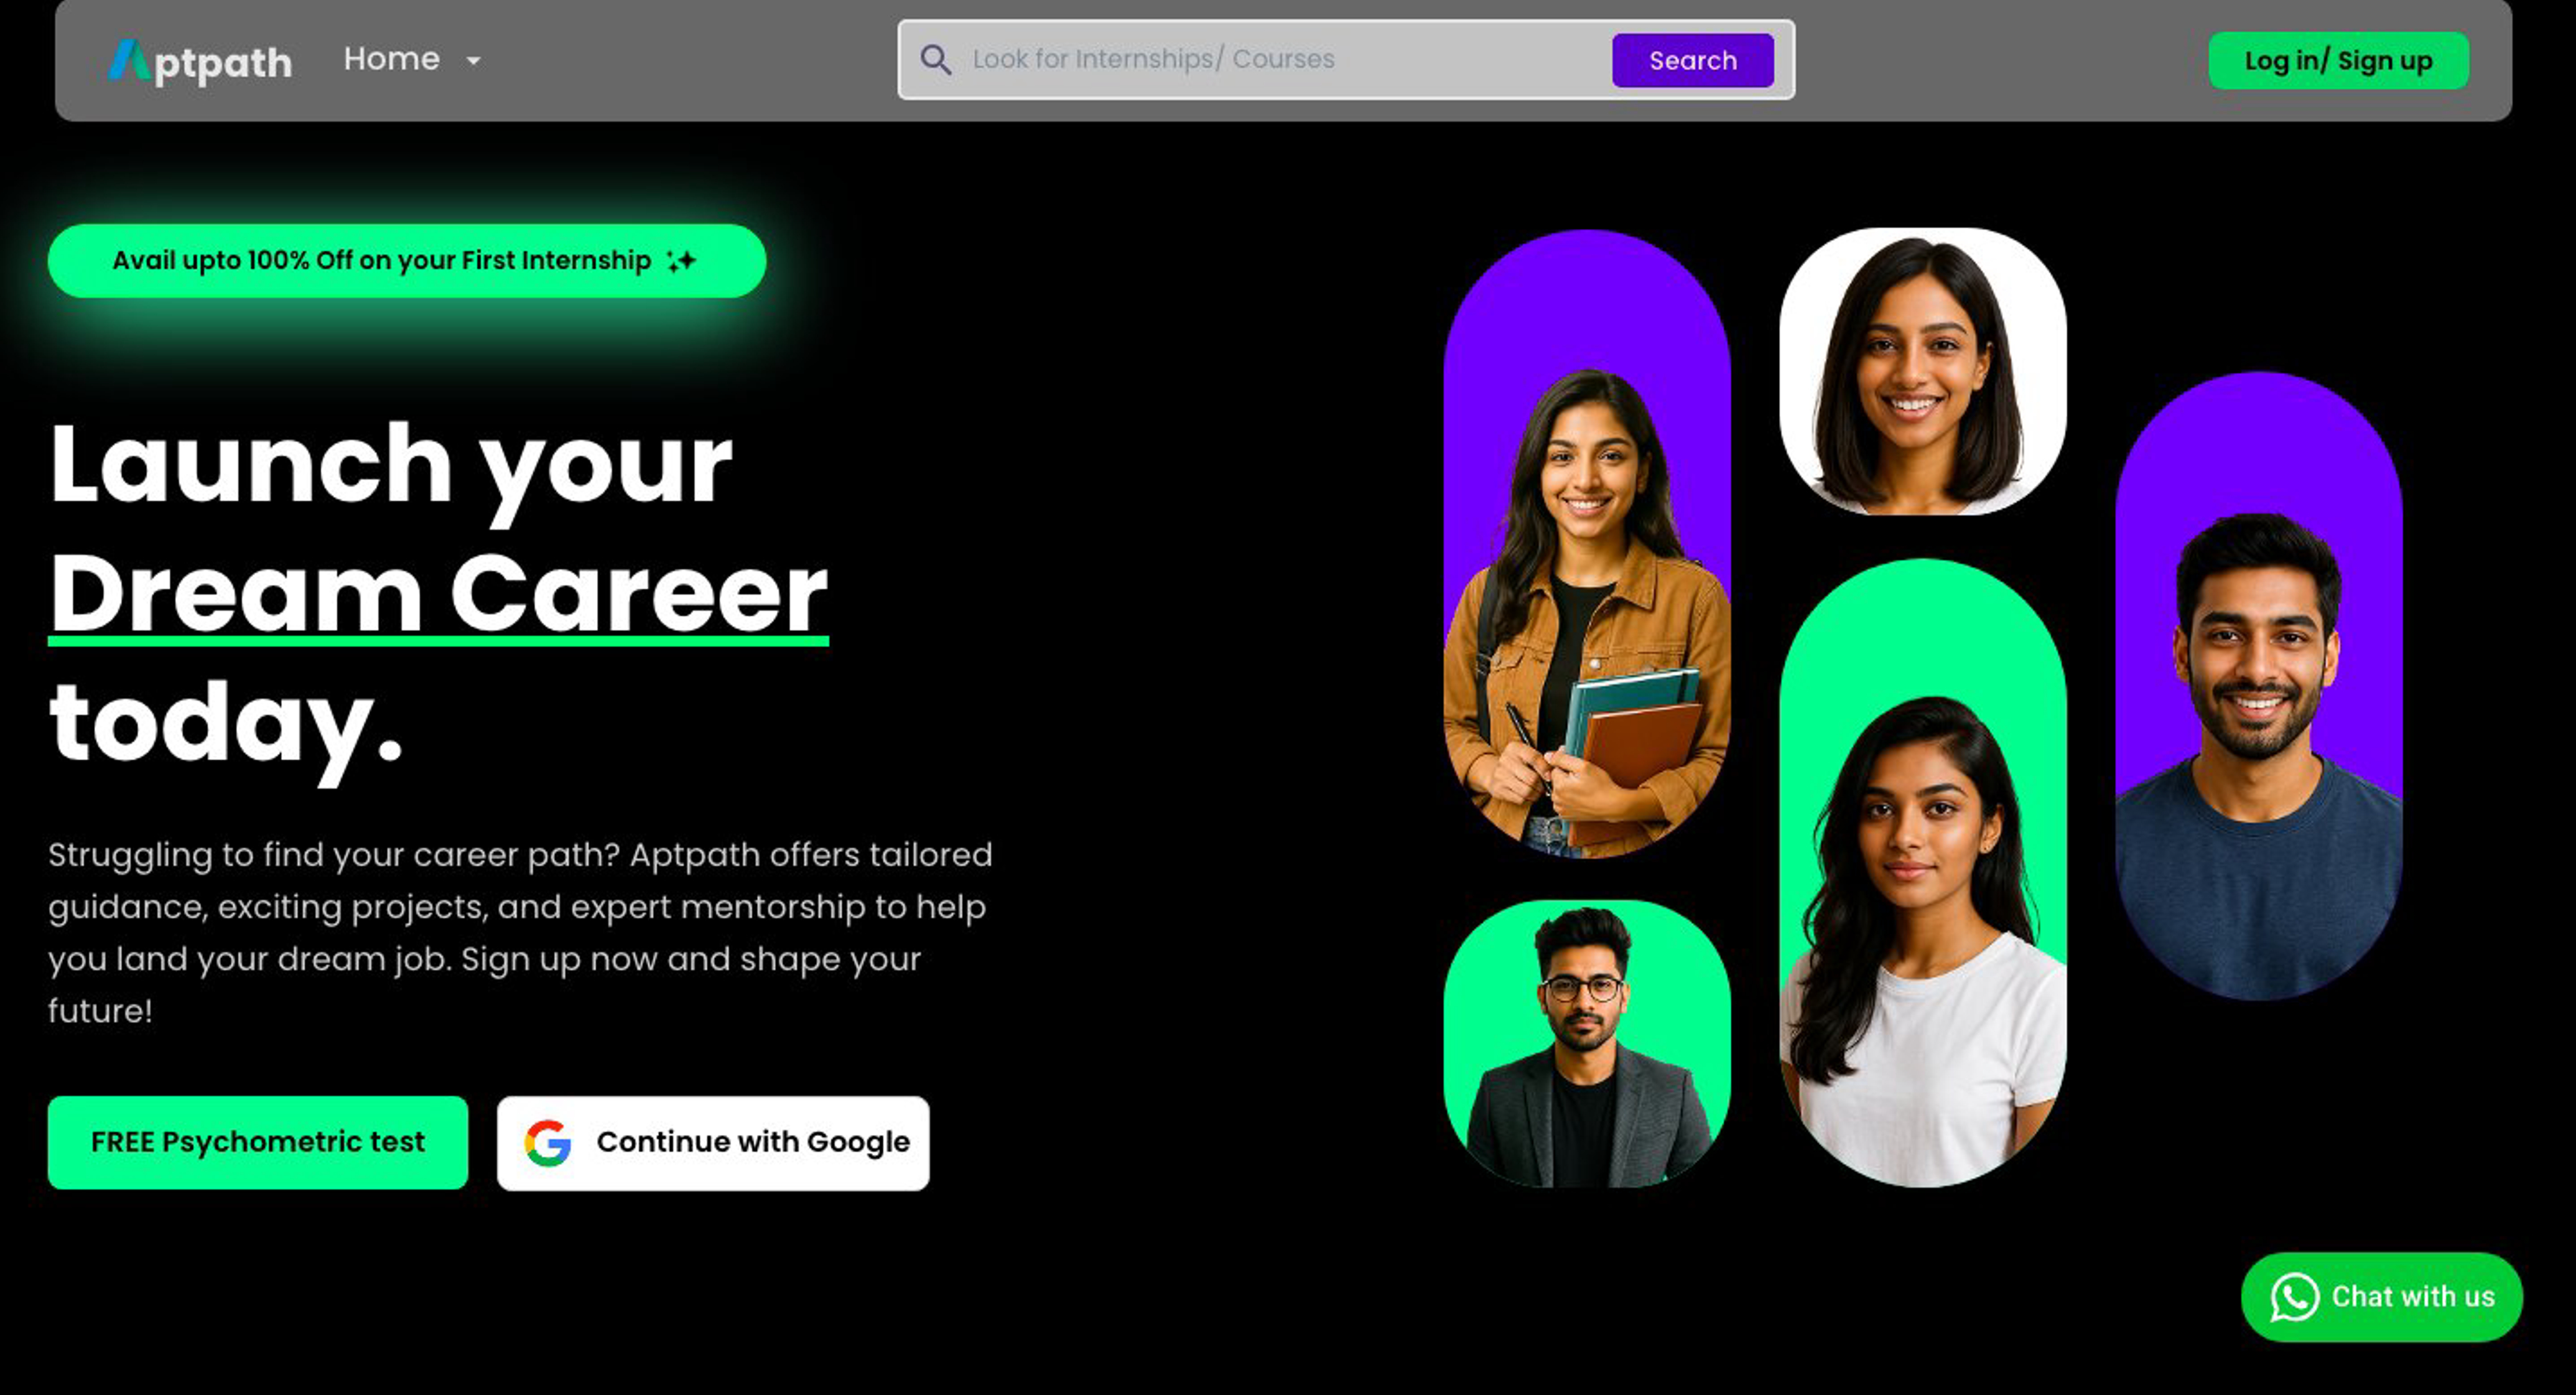Click portrait of woman on white background

(x=1922, y=371)
